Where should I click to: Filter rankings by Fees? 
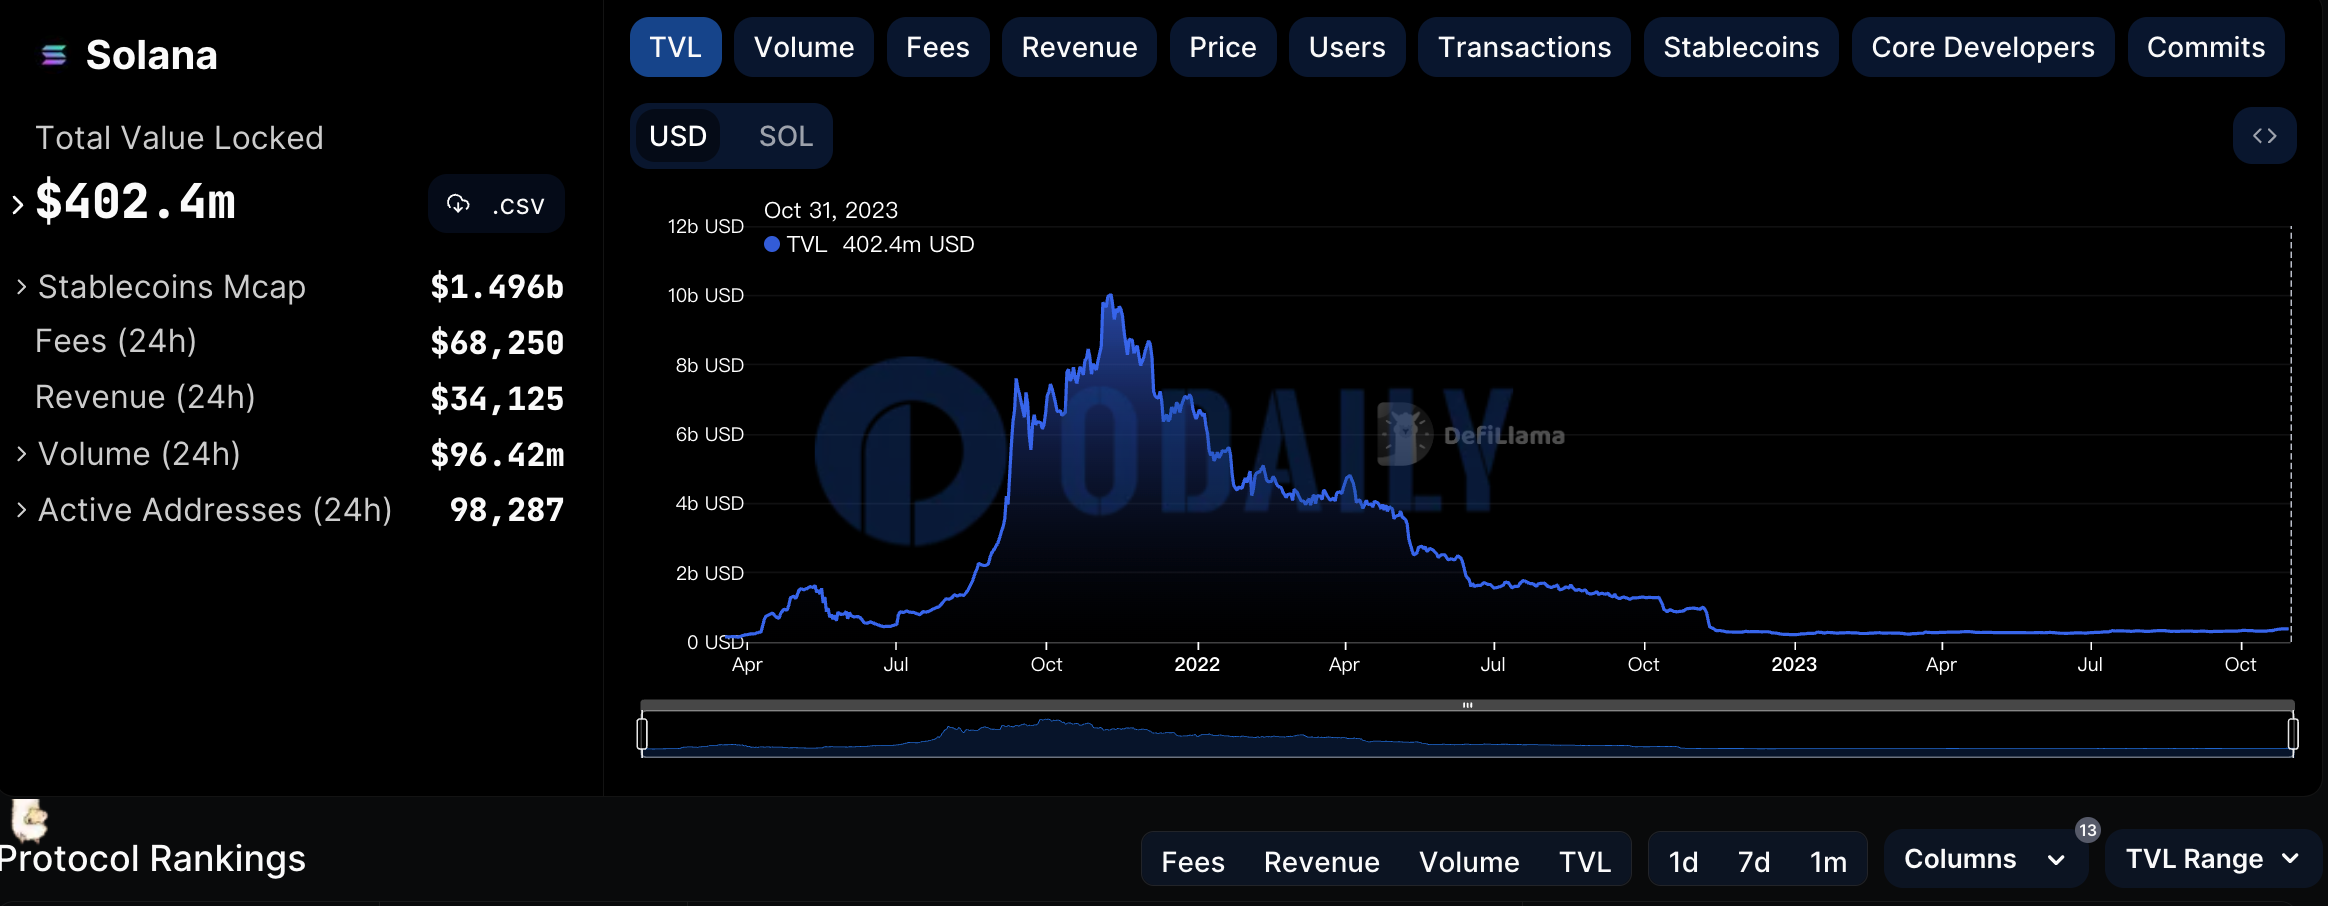pos(1193,862)
